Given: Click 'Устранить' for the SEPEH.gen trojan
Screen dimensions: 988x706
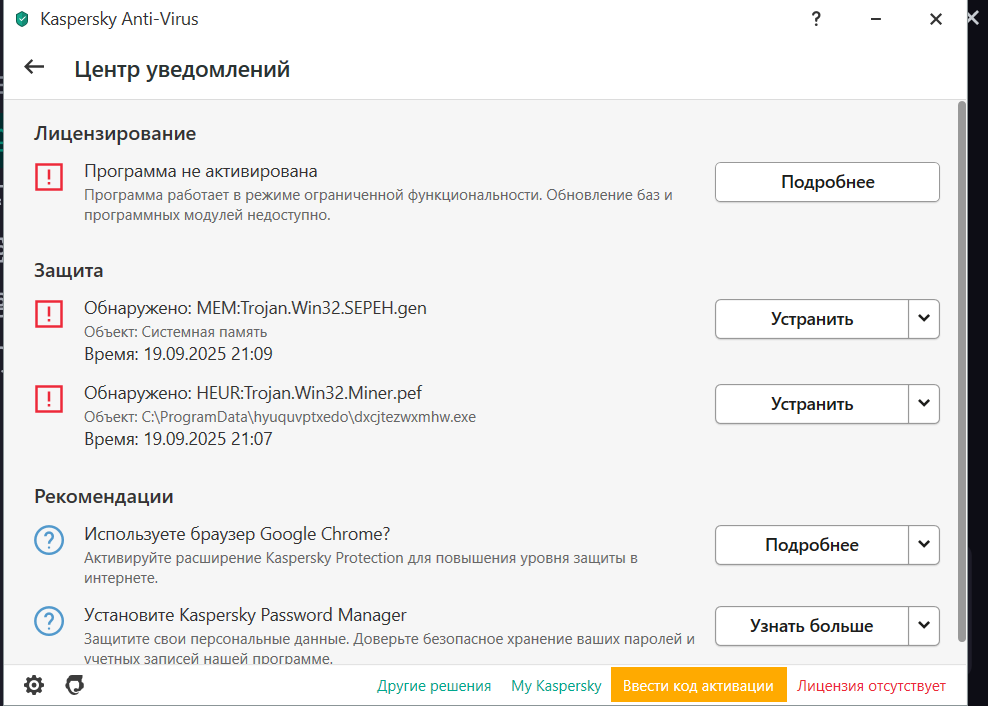Looking at the screenshot, I should 812,319.
